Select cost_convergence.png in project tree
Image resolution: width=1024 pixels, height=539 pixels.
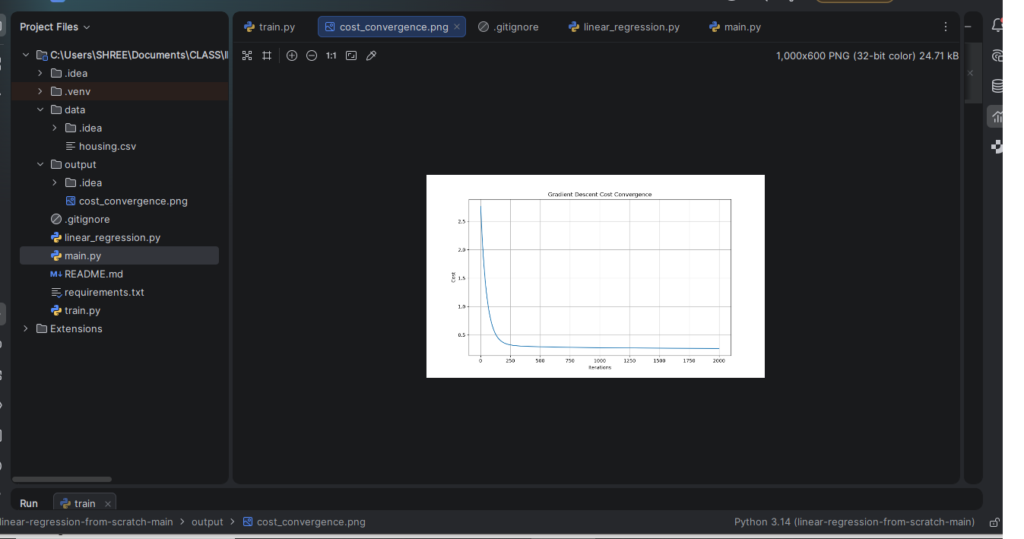point(127,201)
